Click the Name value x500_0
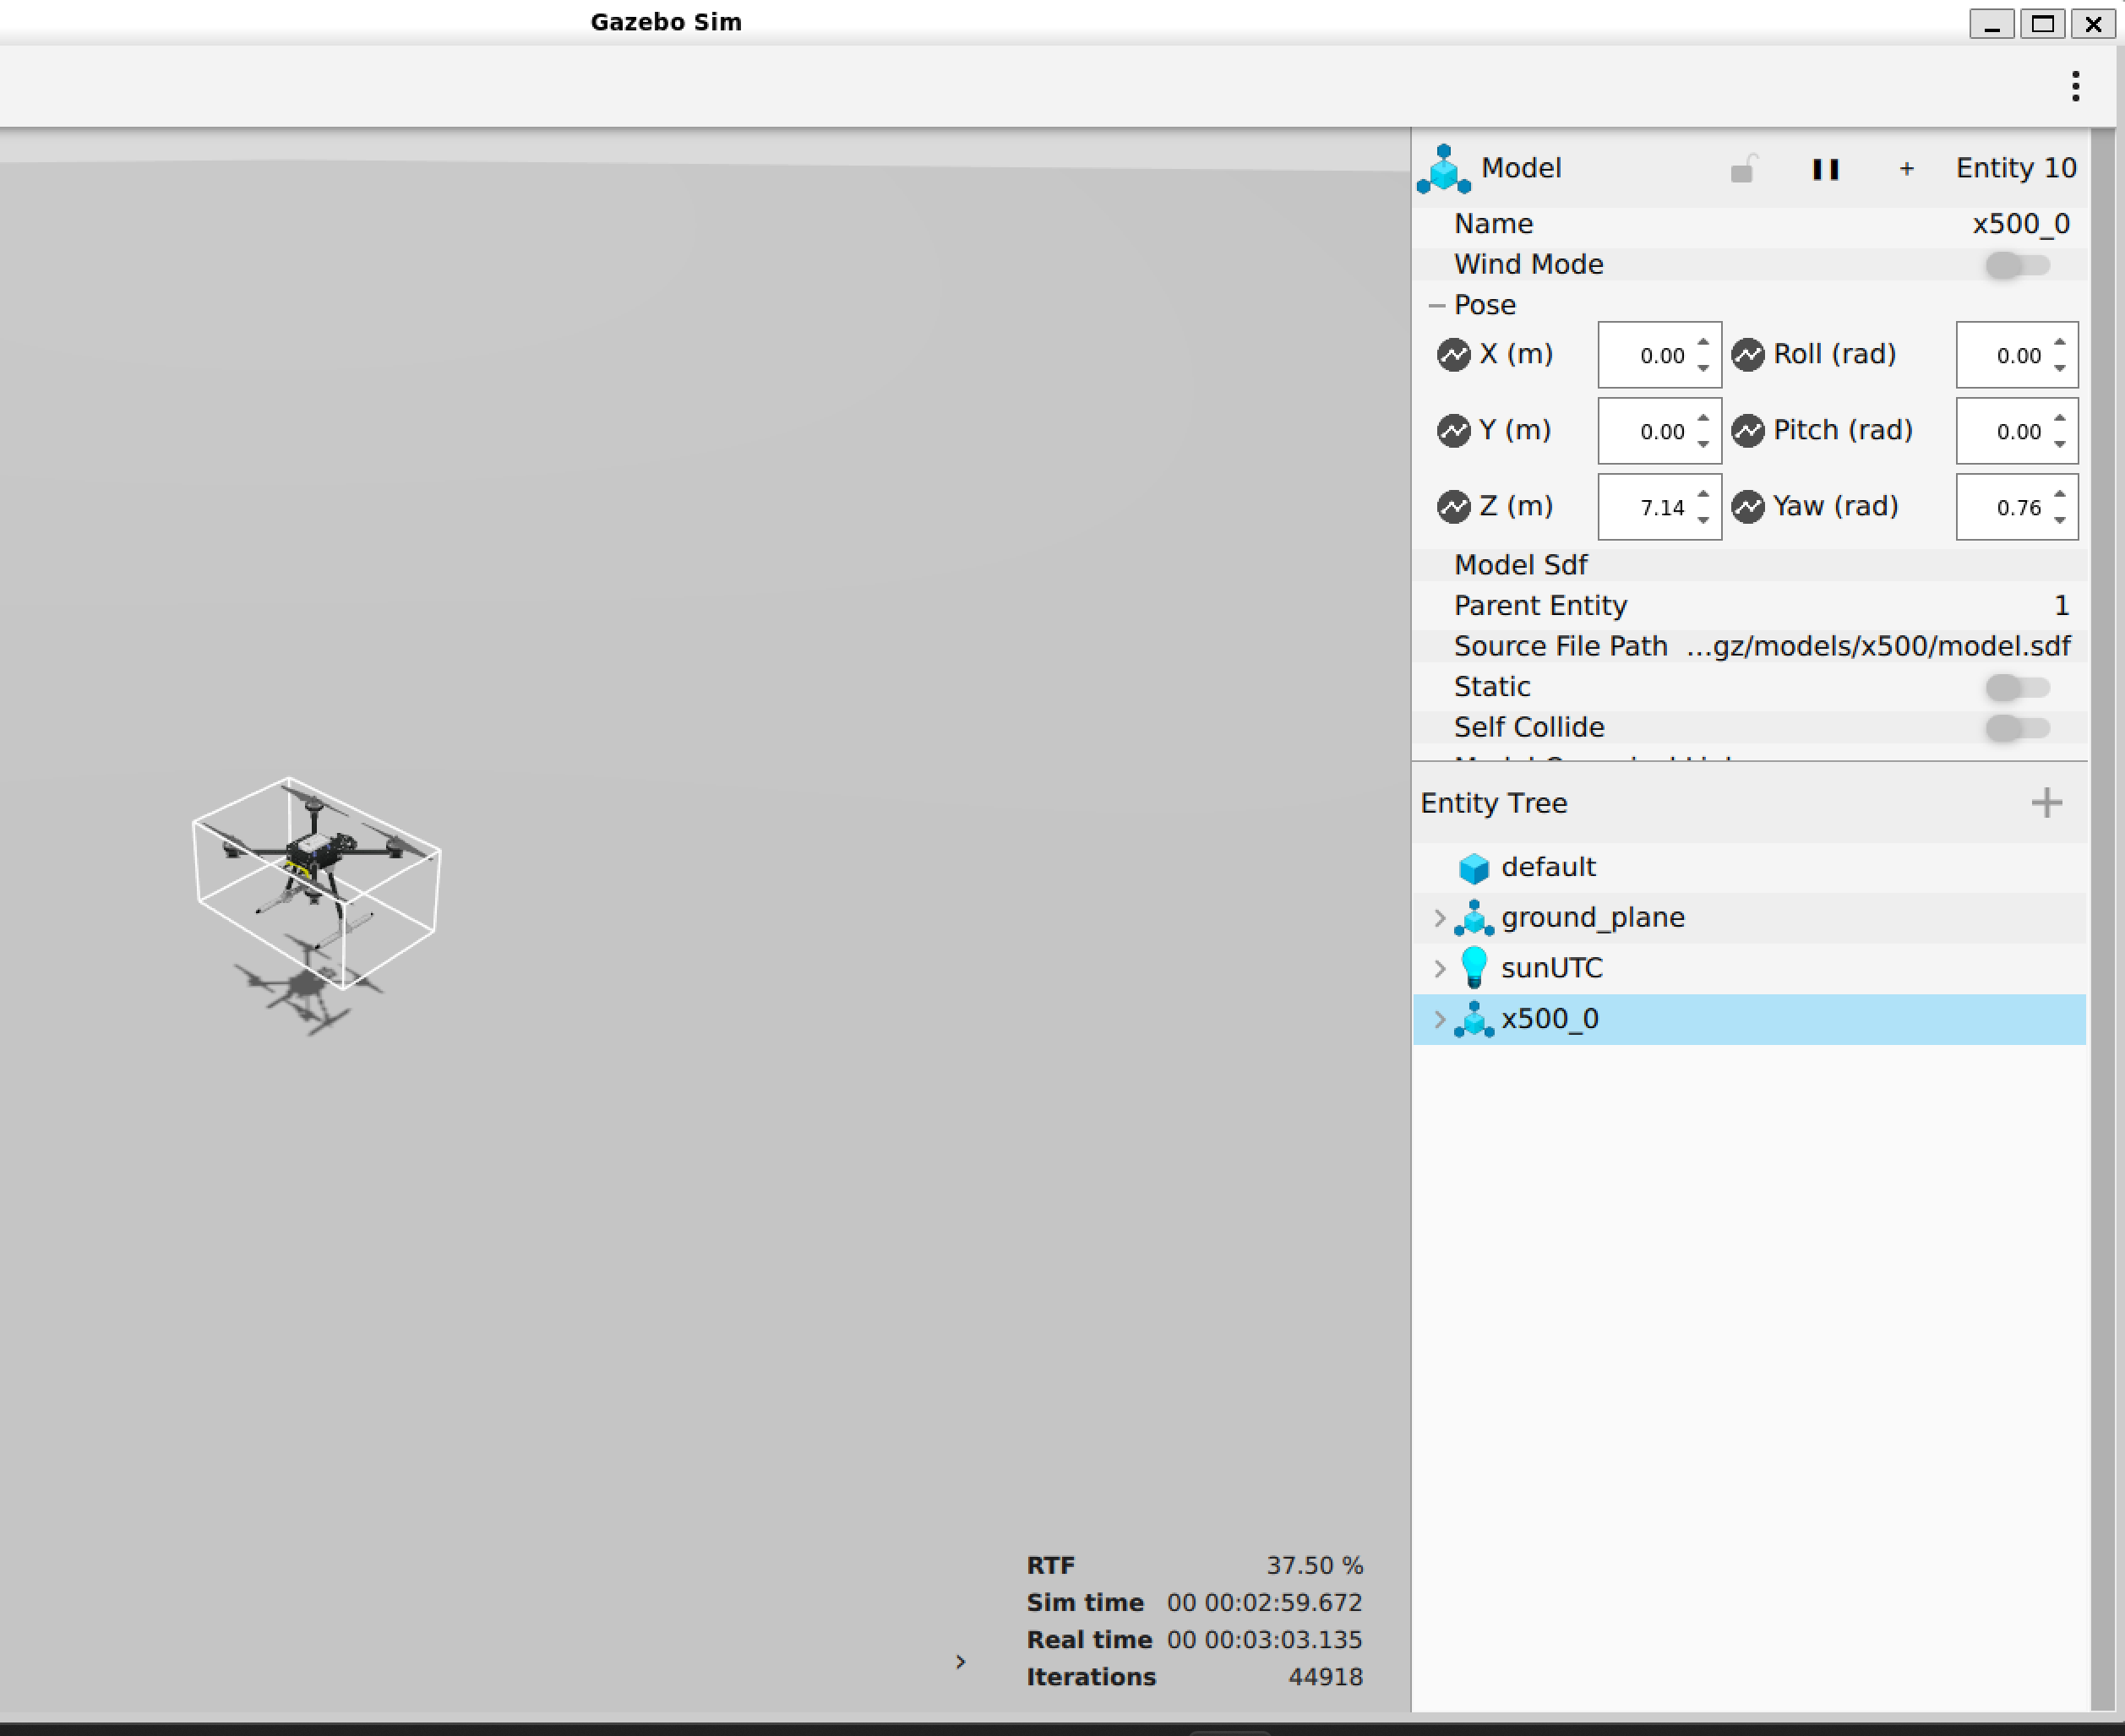 point(2021,224)
